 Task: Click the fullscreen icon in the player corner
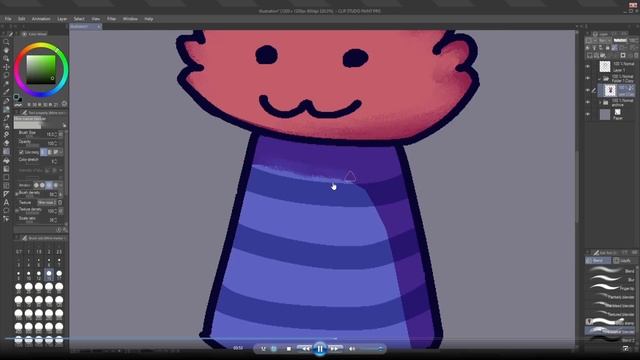pos(626,348)
